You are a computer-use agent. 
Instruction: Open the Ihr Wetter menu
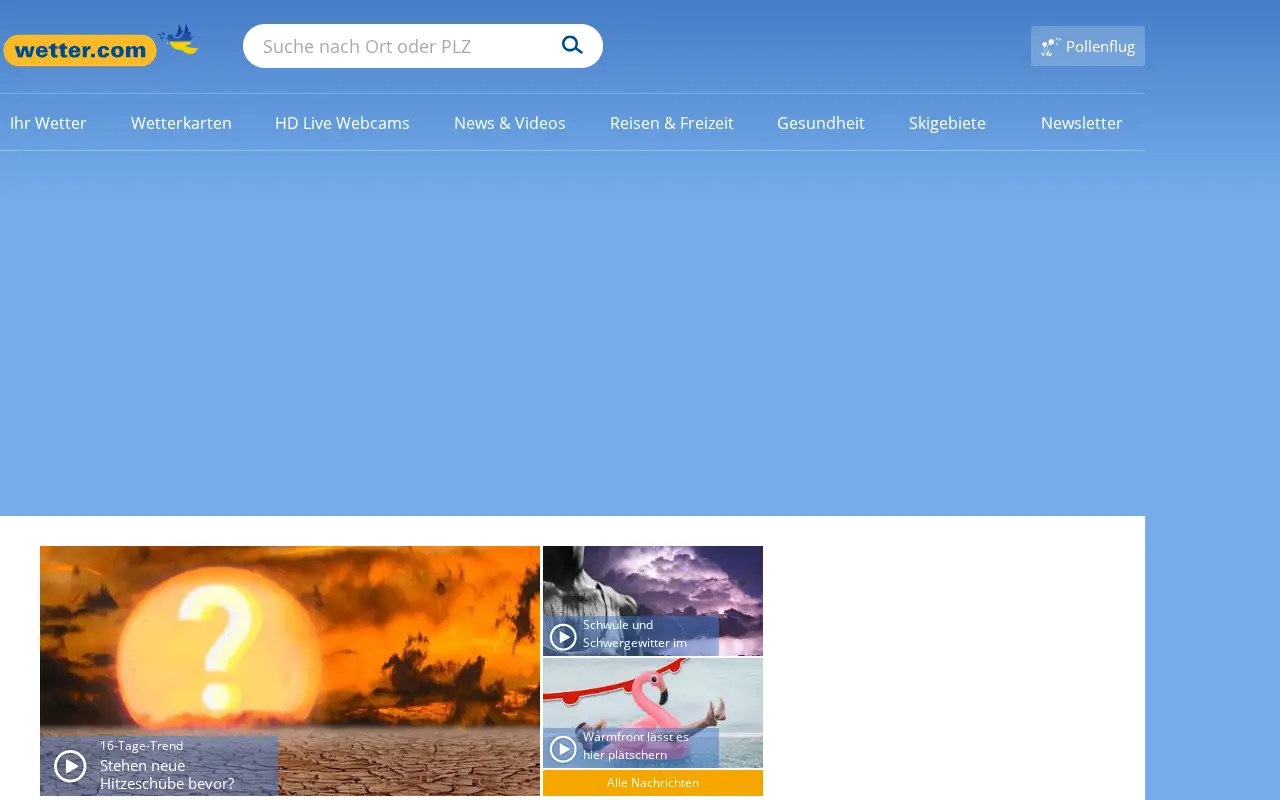coord(48,123)
